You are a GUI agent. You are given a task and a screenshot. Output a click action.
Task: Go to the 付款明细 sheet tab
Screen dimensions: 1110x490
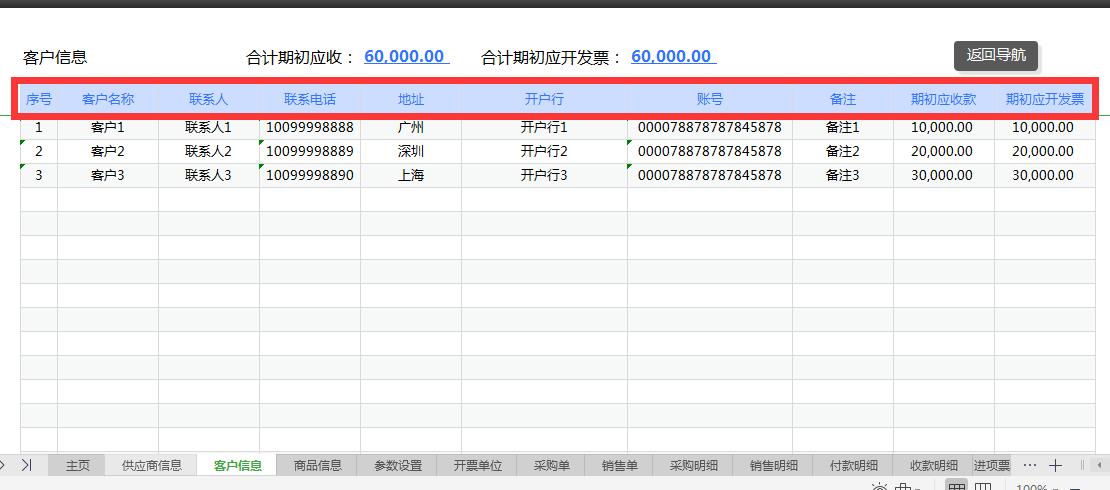[854, 465]
